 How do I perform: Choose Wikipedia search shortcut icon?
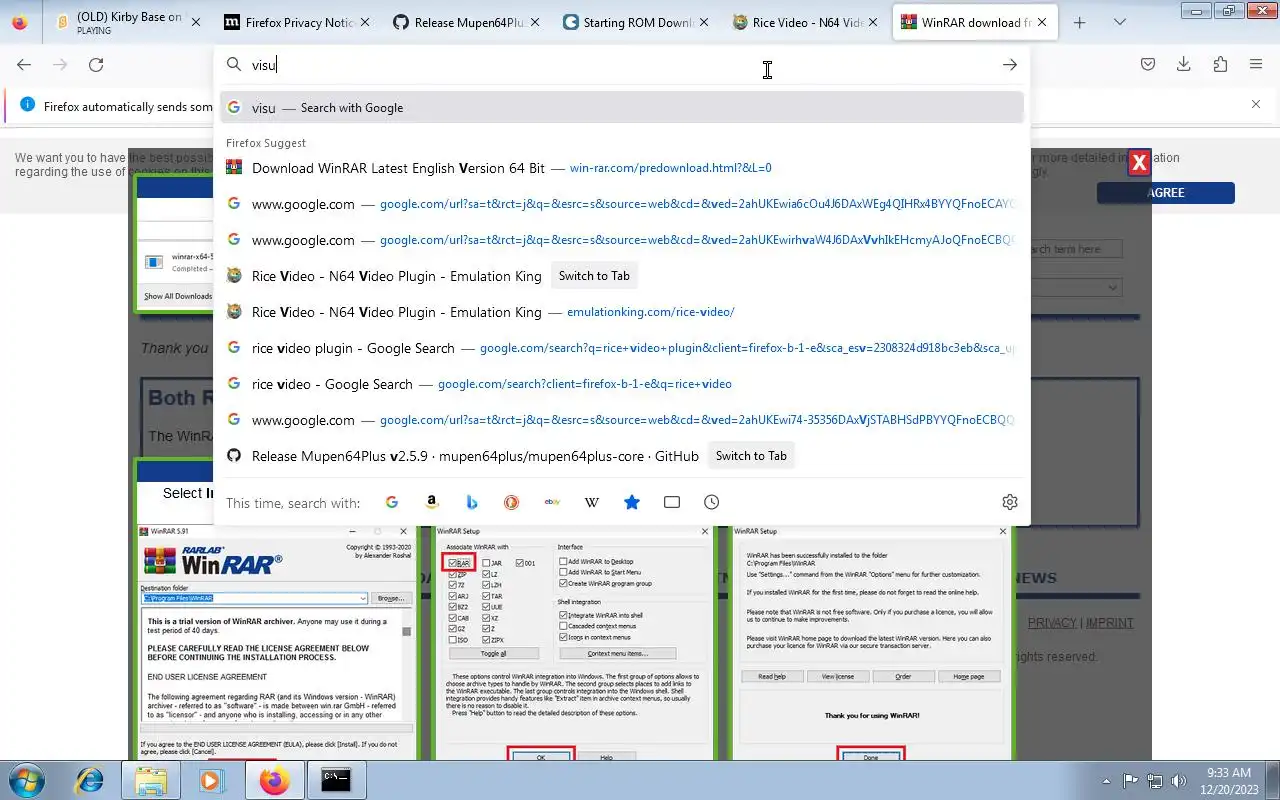tap(592, 502)
